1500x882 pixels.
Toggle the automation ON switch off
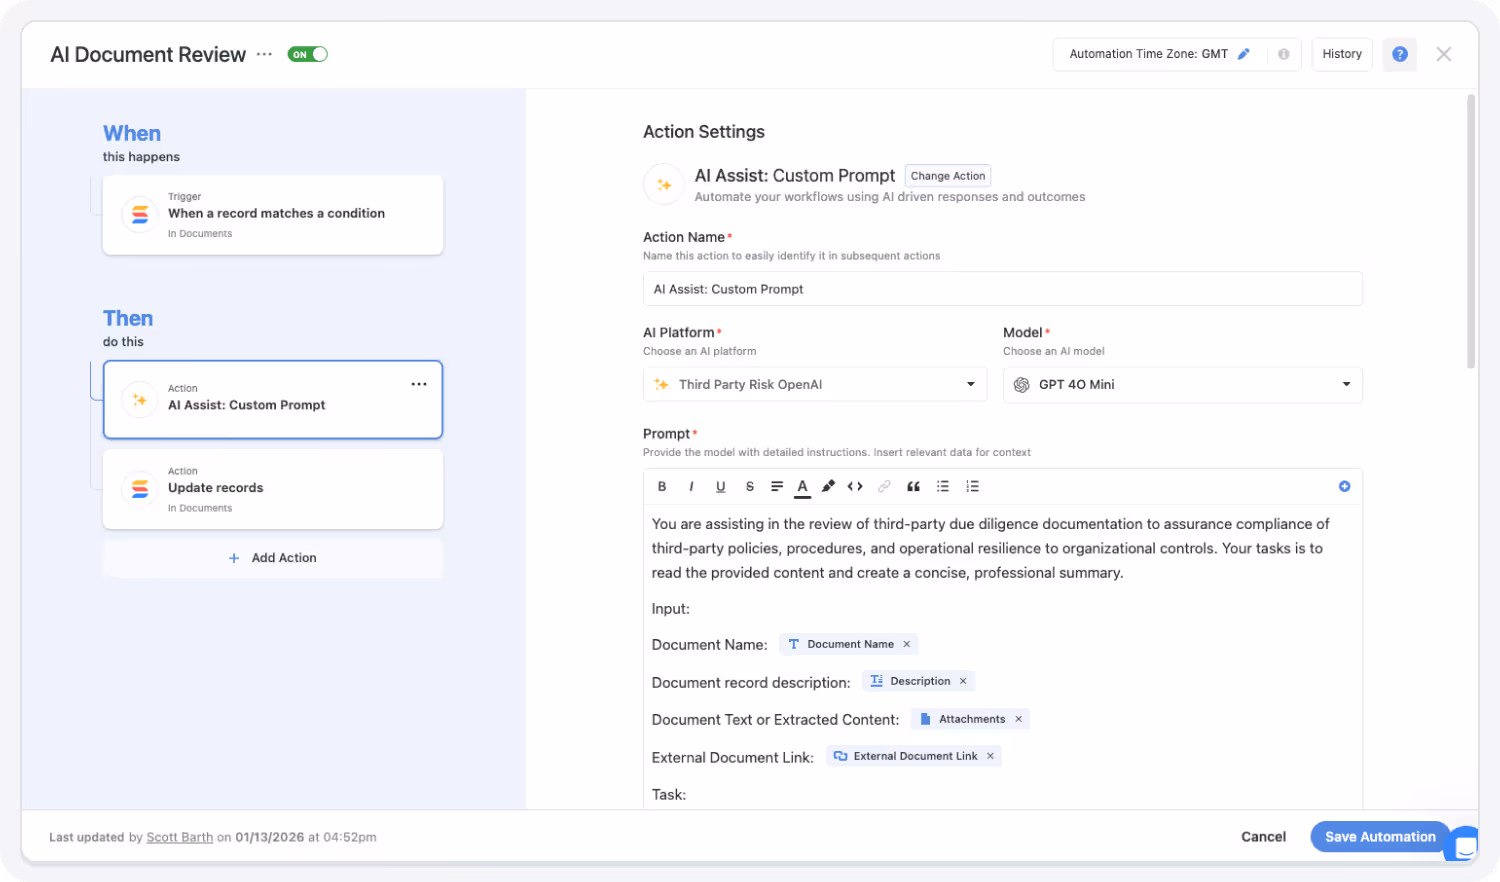(x=308, y=55)
